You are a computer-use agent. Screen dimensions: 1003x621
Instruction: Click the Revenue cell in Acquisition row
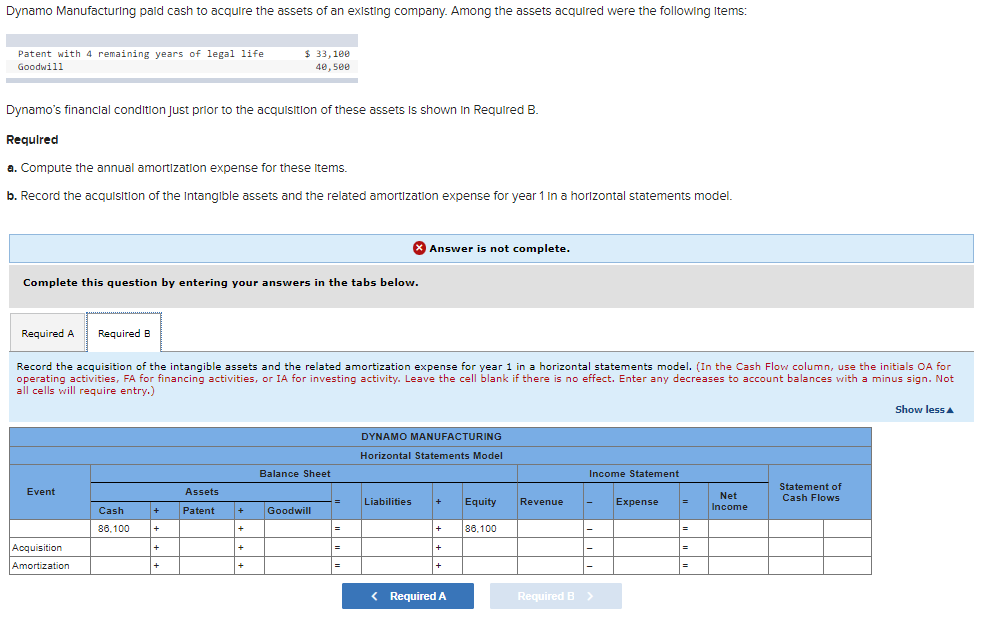tap(550, 547)
